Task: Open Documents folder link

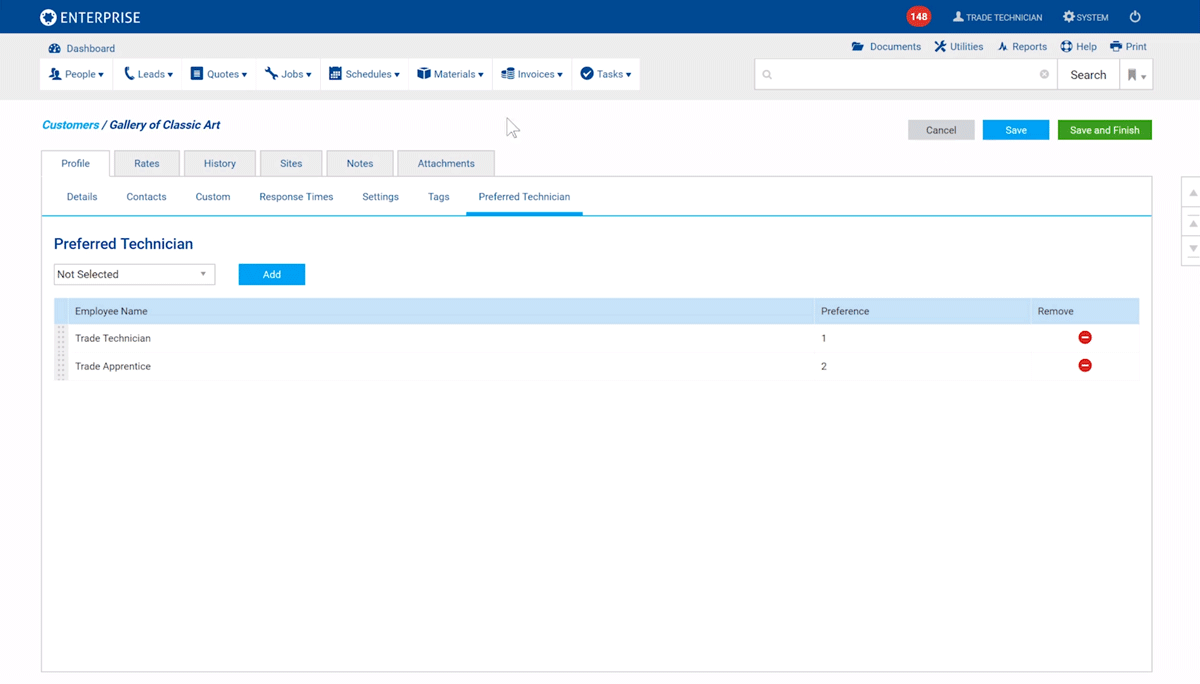Action: tap(886, 47)
